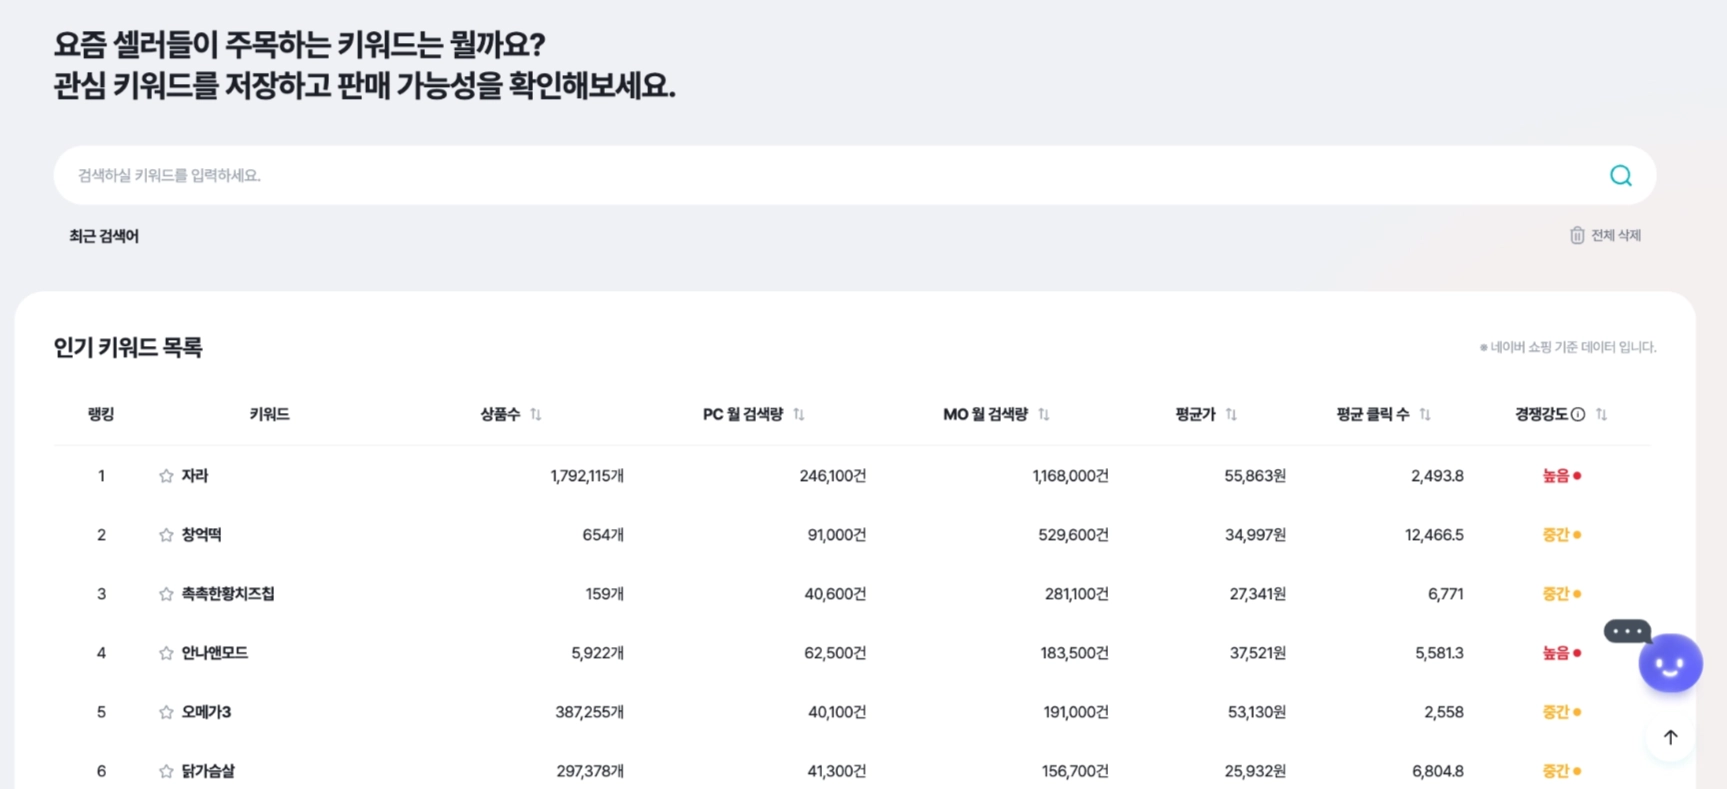Click the info icon beside 경쟁강도
Image resolution: width=1727 pixels, height=789 pixels.
1578,414
